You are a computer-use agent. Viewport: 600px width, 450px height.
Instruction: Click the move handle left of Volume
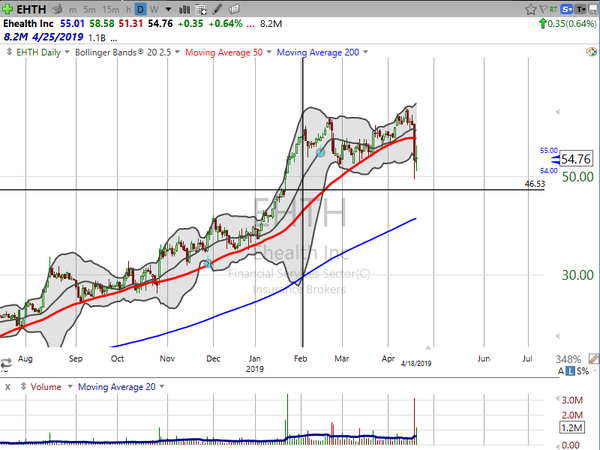23,386
